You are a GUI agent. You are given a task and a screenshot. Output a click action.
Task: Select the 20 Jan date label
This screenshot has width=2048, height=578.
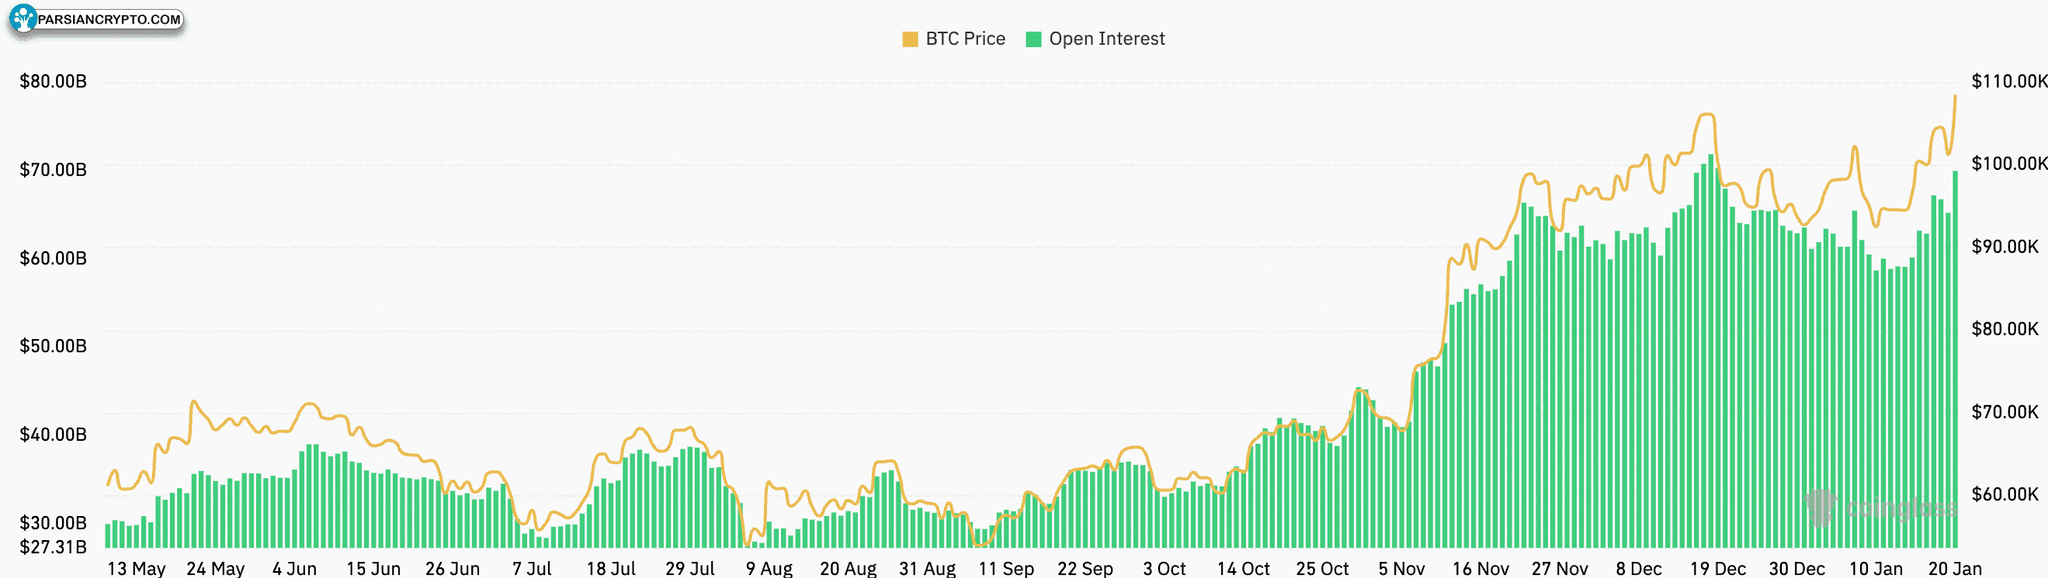coord(1954,568)
